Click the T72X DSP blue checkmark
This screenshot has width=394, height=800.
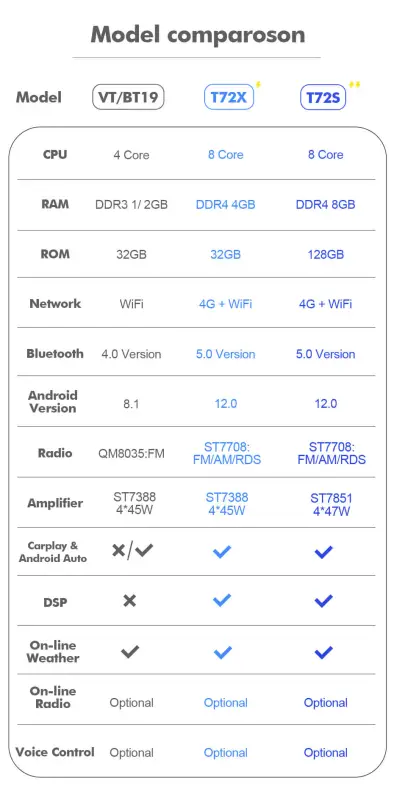click(222, 601)
